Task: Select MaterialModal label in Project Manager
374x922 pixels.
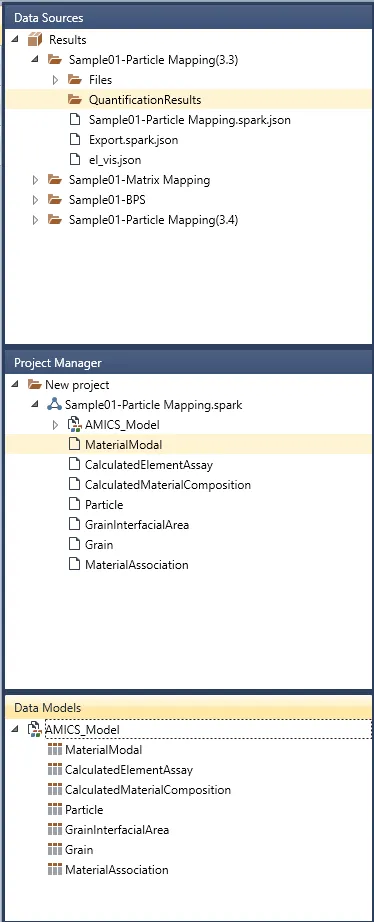Action: click(123, 445)
